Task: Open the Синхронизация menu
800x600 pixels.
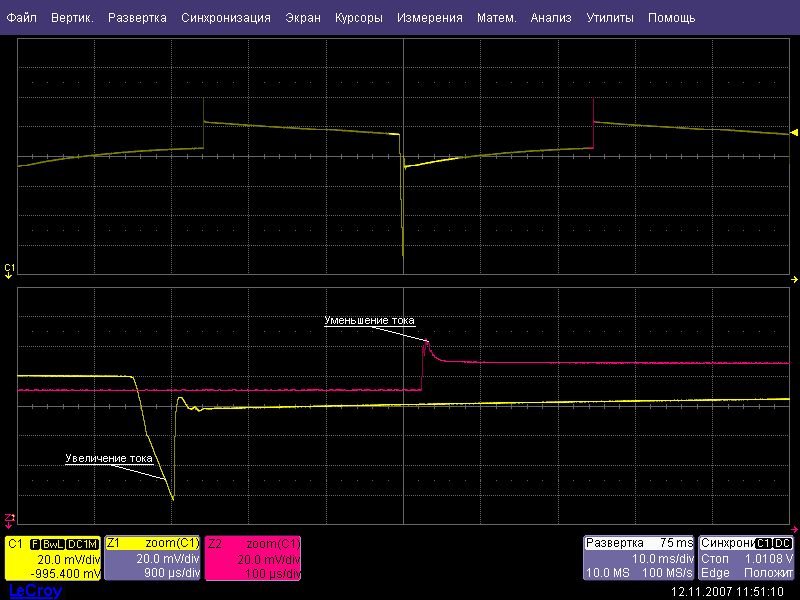Action: click(x=226, y=18)
